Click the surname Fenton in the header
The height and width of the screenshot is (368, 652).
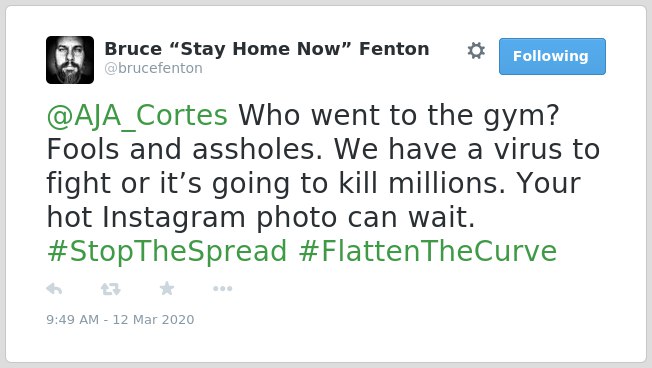[394, 49]
